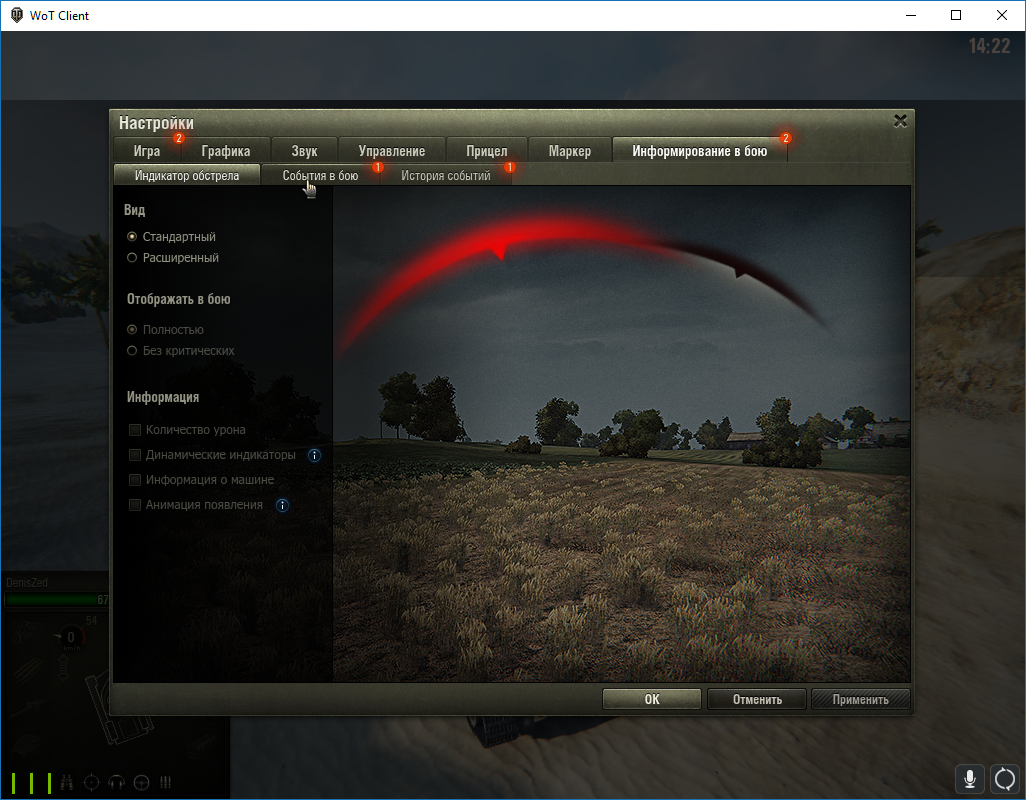Screen dimensions: 1026x800
Task: Click the circular refresh arrows icon
Action: click(1004, 779)
